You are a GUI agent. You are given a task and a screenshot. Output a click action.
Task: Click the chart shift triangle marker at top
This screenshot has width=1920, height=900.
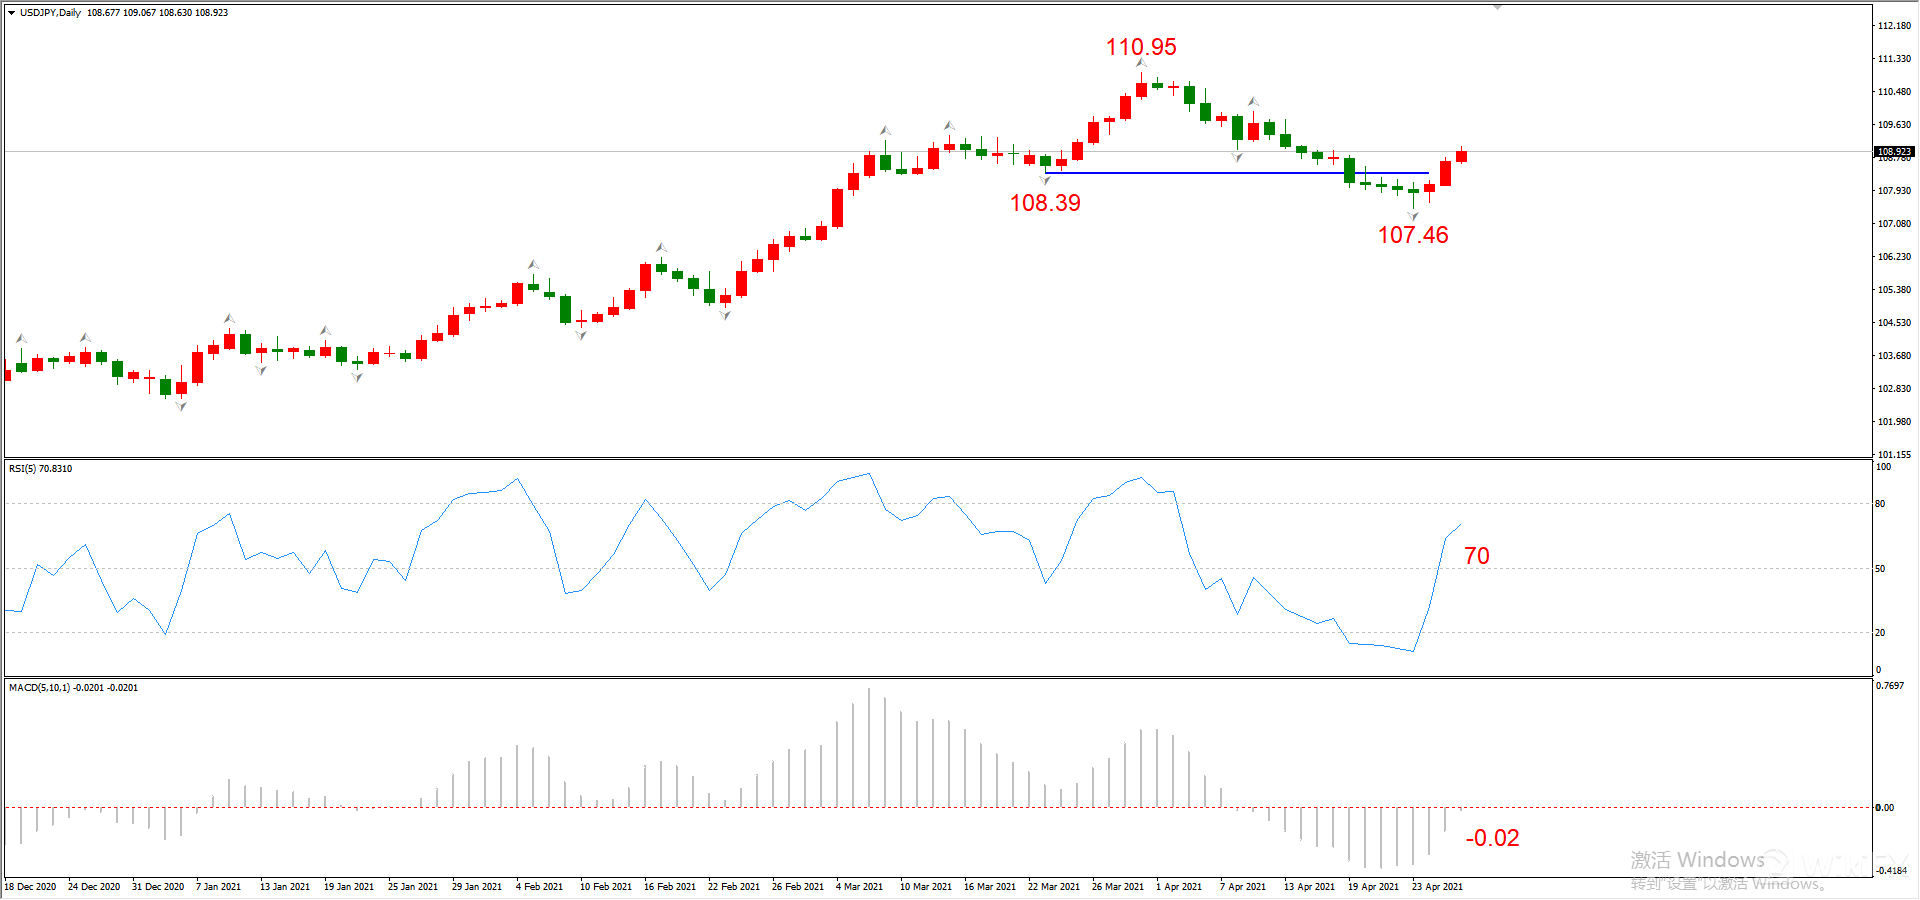[x=1497, y=7]
